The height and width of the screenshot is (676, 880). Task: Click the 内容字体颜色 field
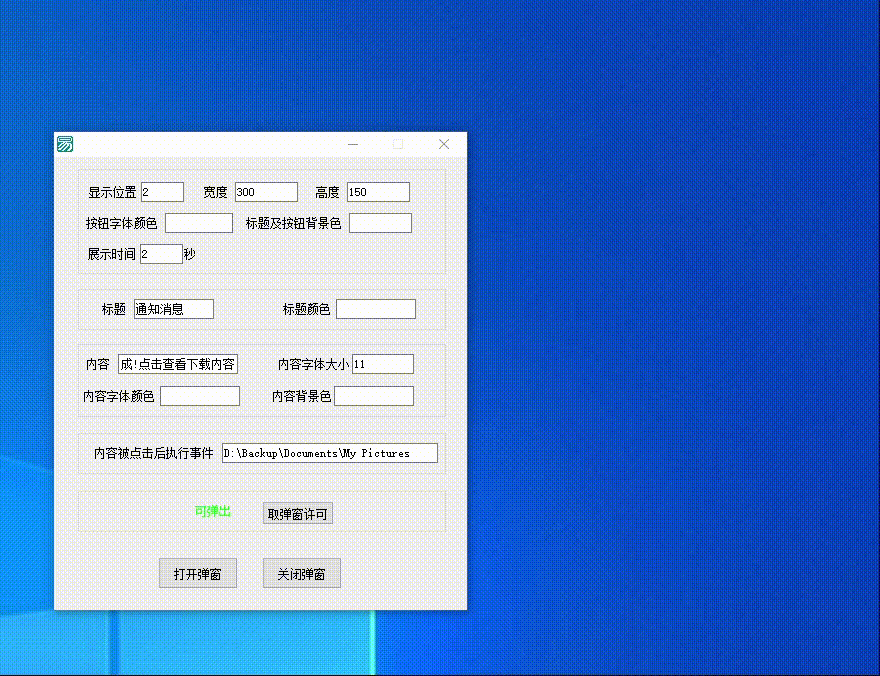[200, 396]
